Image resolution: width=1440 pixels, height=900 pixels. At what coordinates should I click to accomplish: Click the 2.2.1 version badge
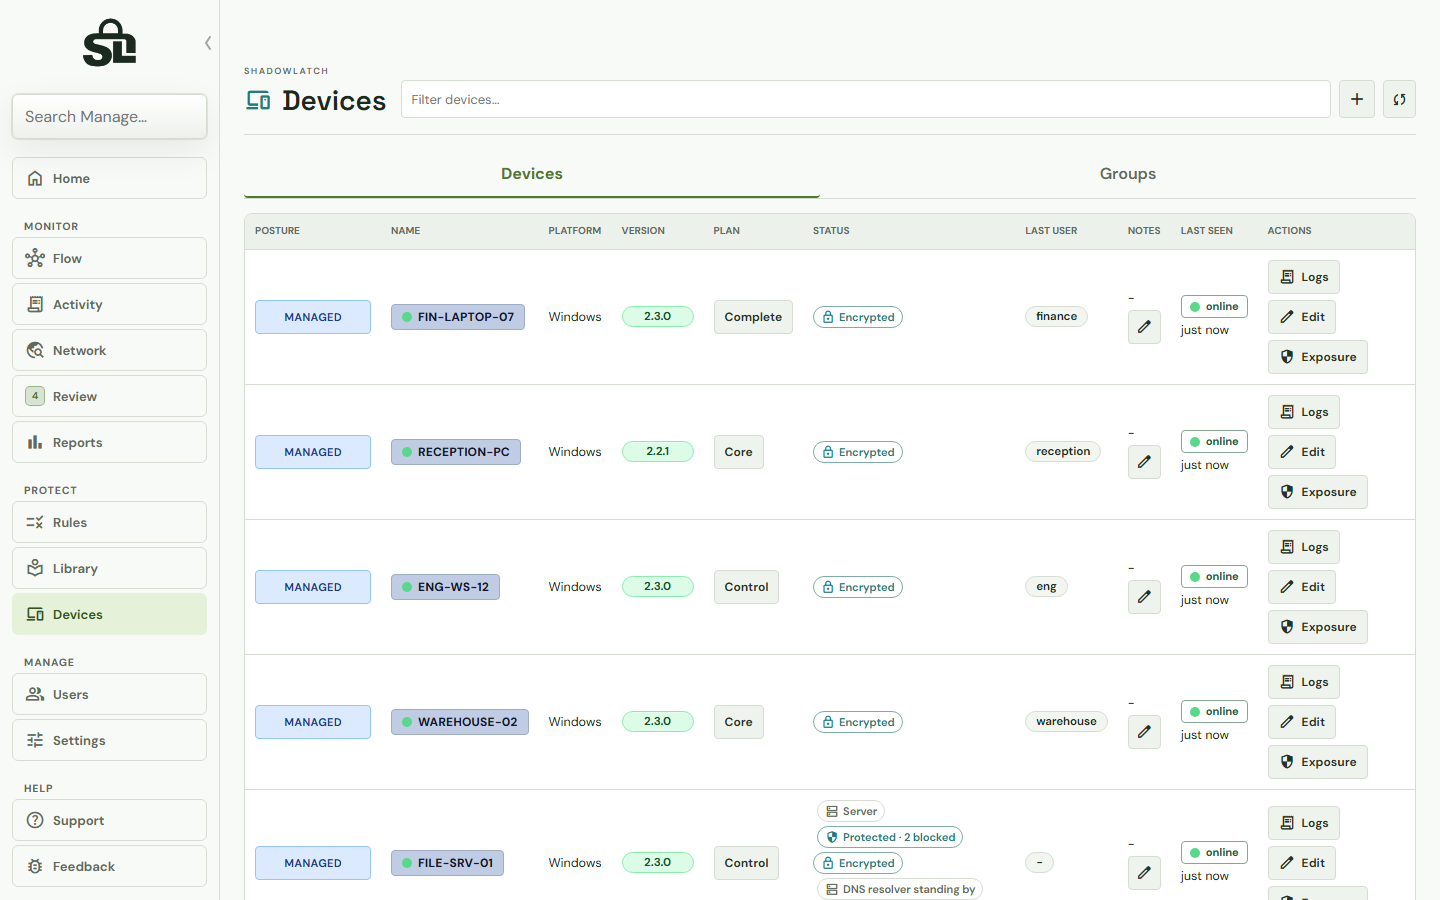658,451
